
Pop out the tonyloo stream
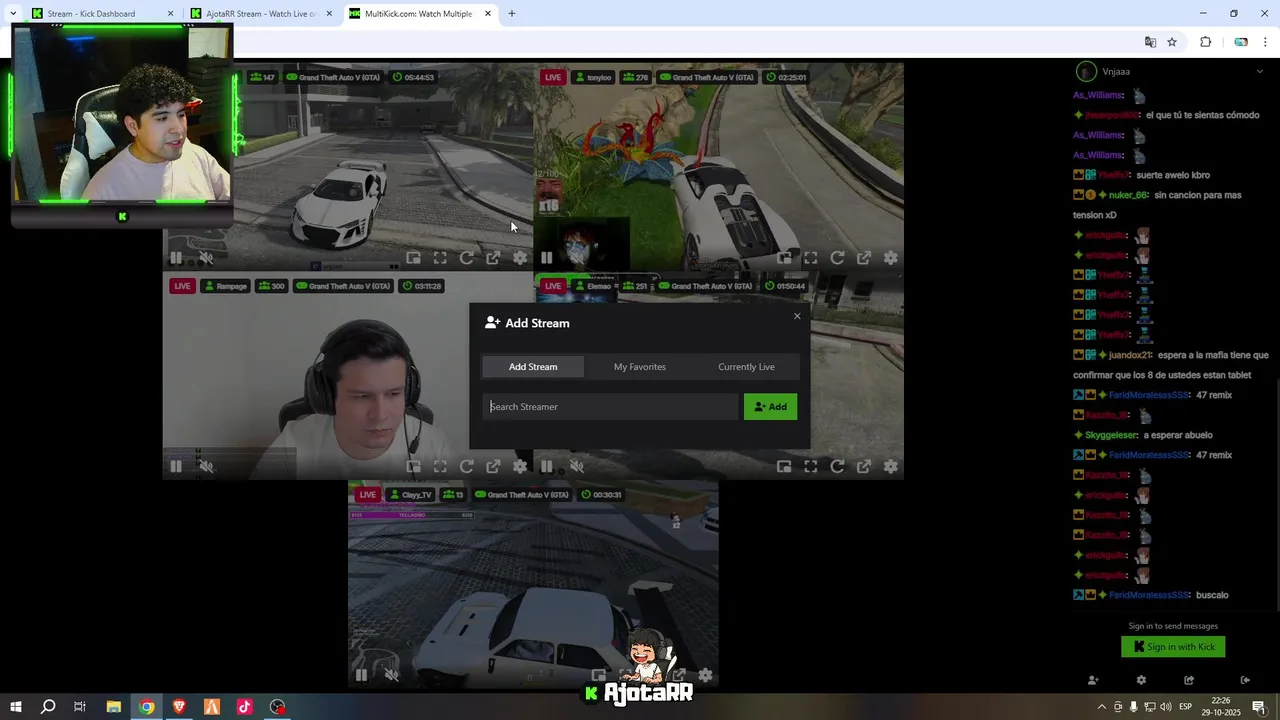click(864, 258)
